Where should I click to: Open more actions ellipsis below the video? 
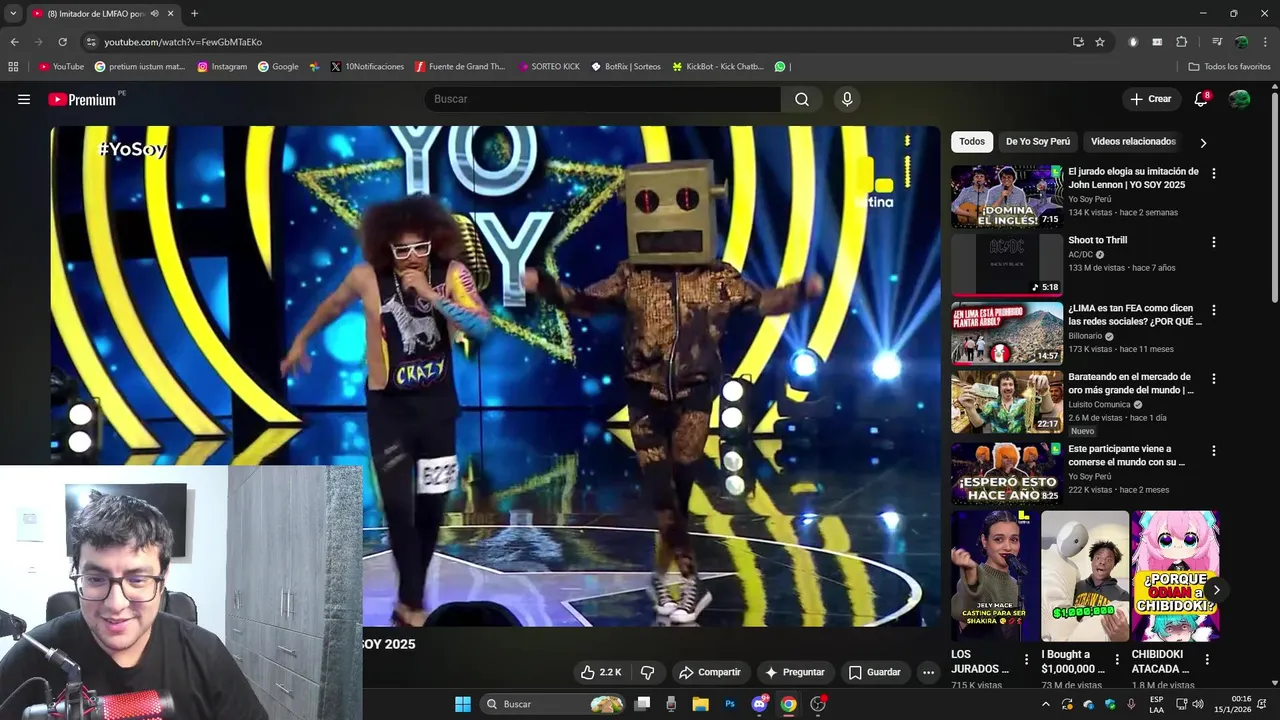point(928,672)
